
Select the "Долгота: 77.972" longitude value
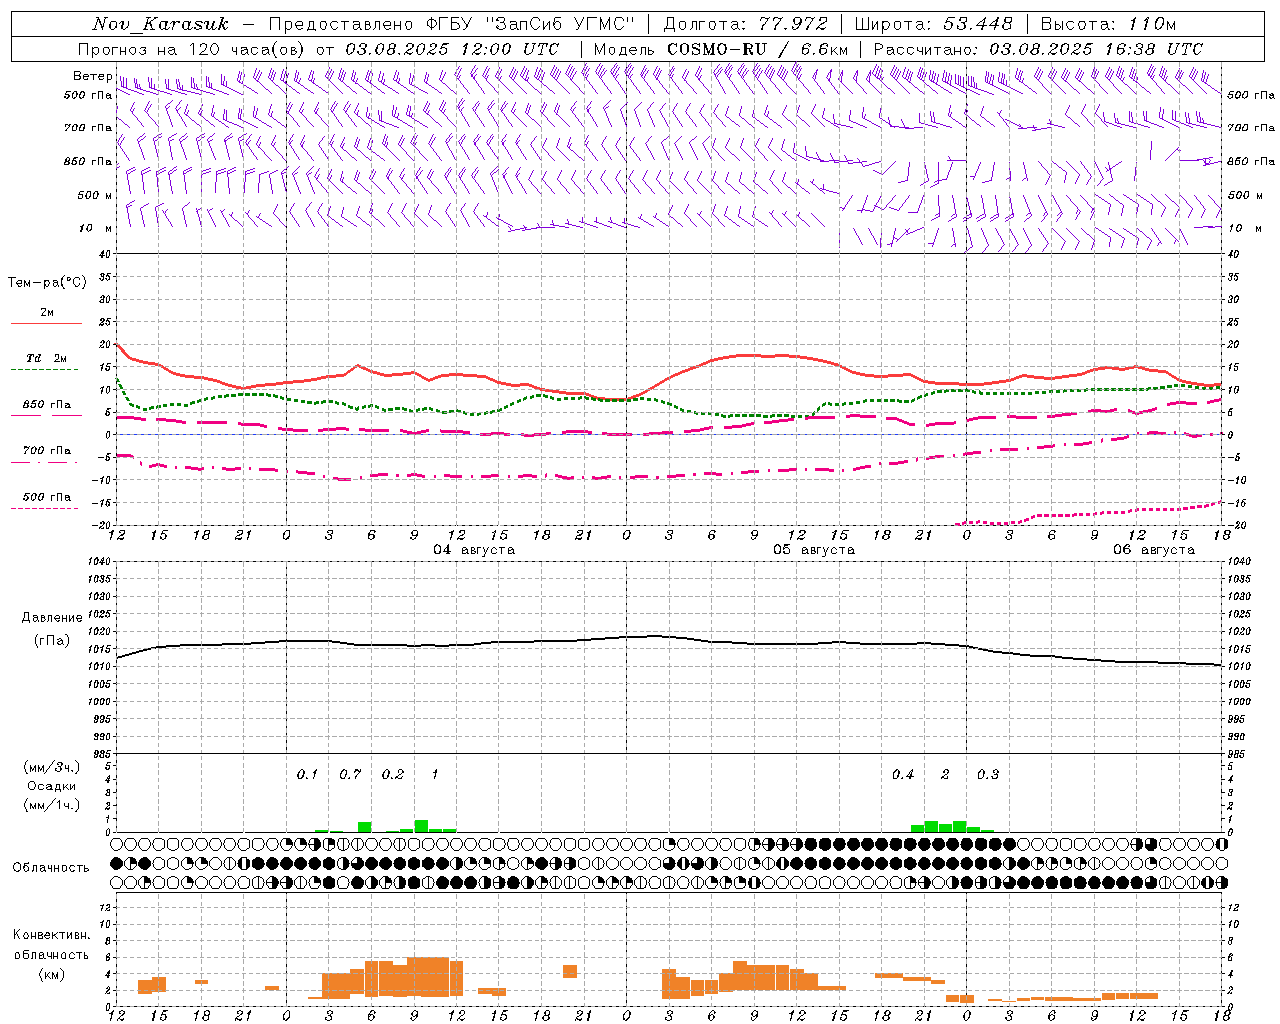746,24
